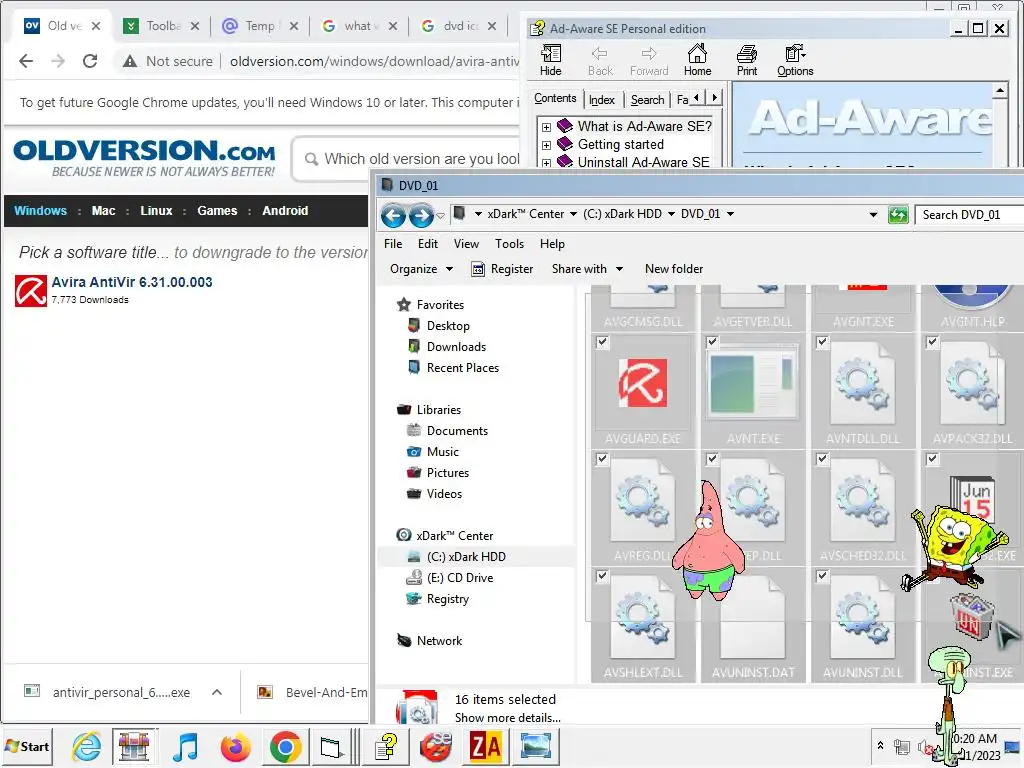1024x768 pixels.
Task: Open Options in Ad-Aware help toolbar
Action: coord(795,60)
